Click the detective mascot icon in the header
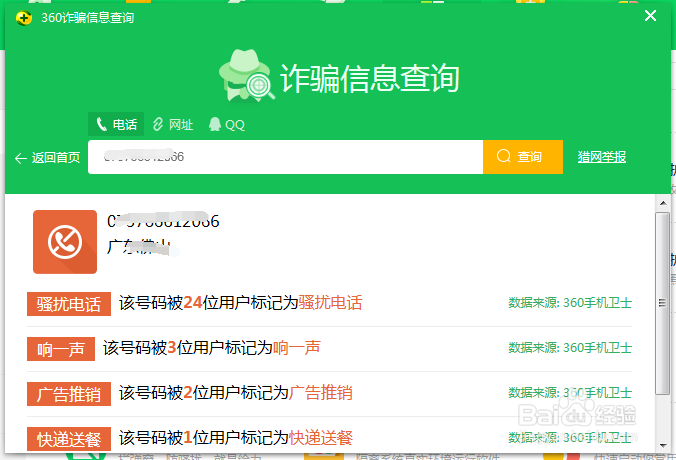676x460 pixels. tap(246, 76)
